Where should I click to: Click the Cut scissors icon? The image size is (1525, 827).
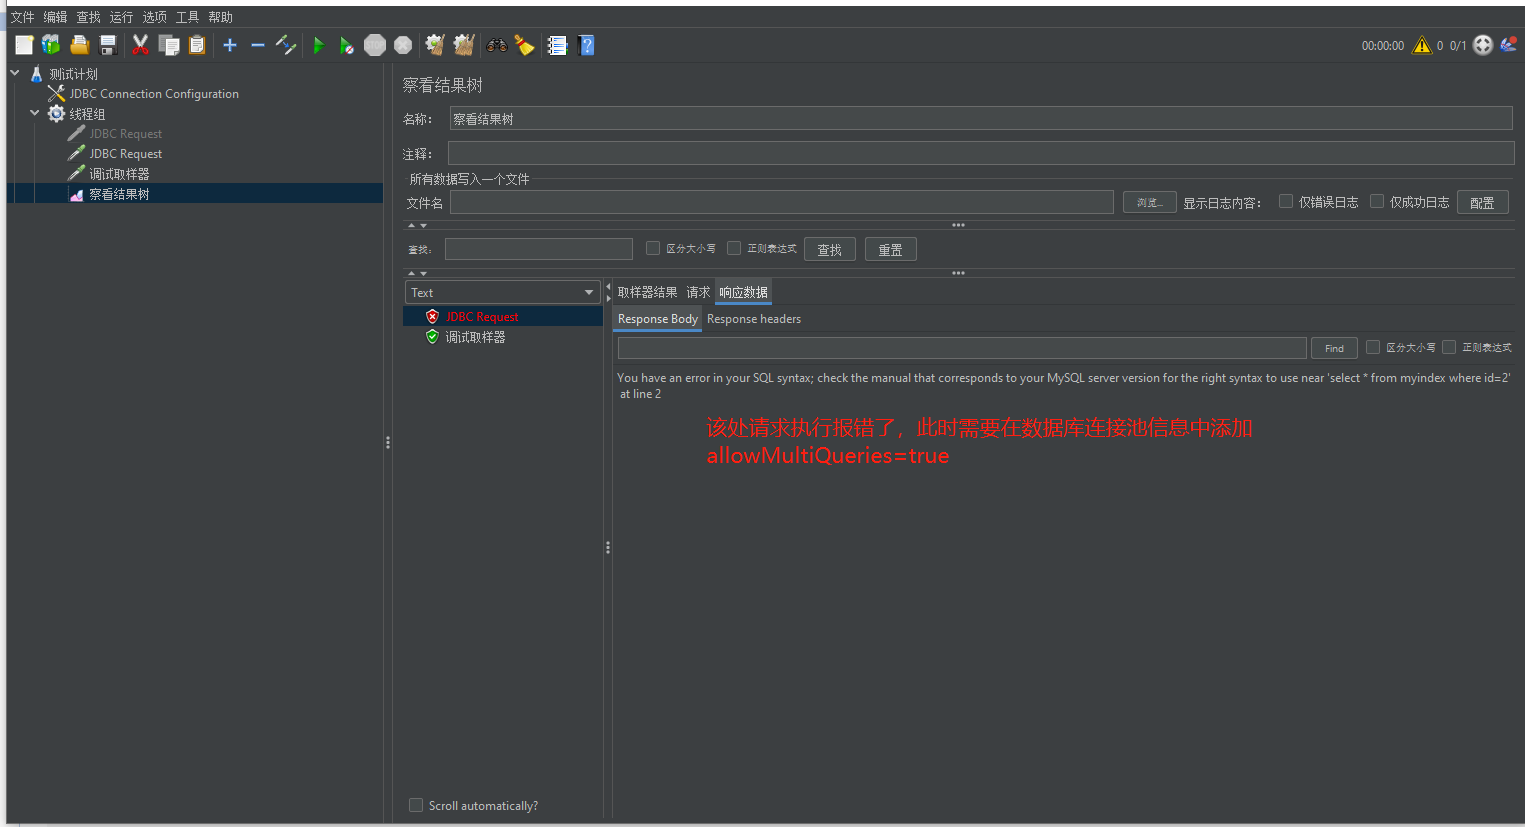point(140,45)
